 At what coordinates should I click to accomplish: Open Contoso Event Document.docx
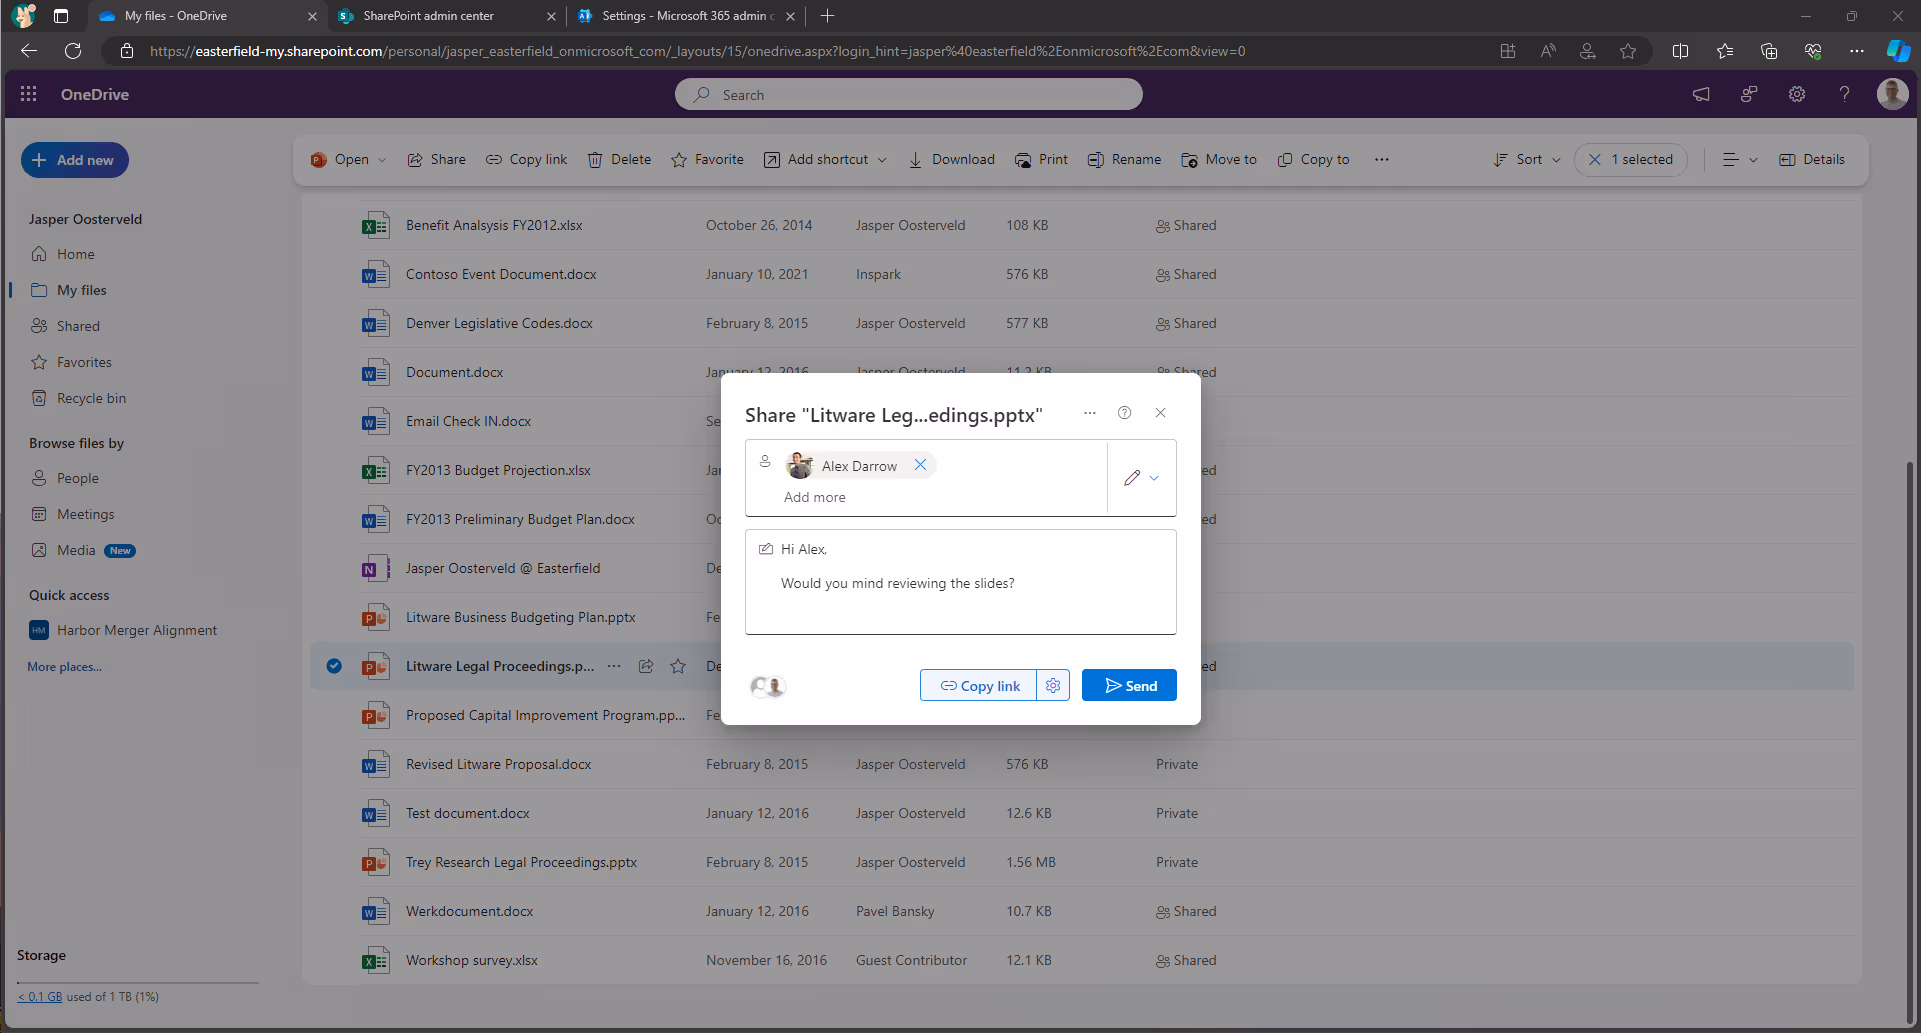(501, 274)
